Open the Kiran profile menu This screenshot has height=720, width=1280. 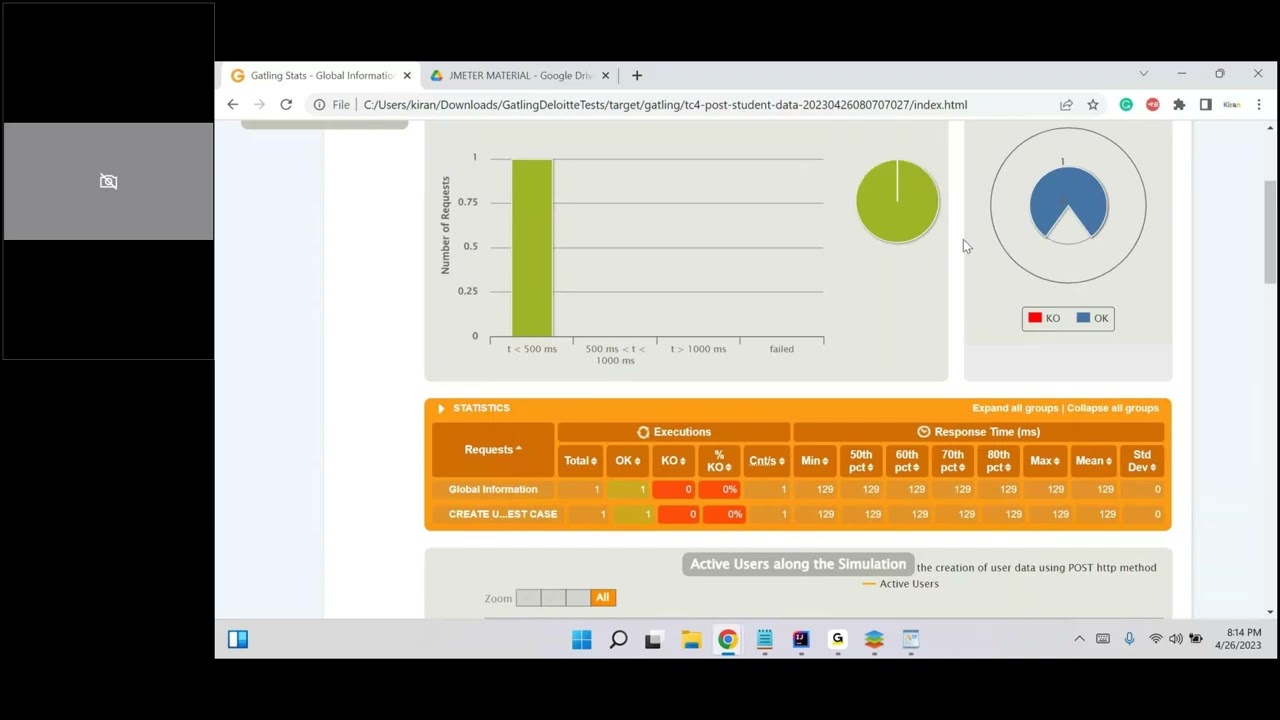1232,104
